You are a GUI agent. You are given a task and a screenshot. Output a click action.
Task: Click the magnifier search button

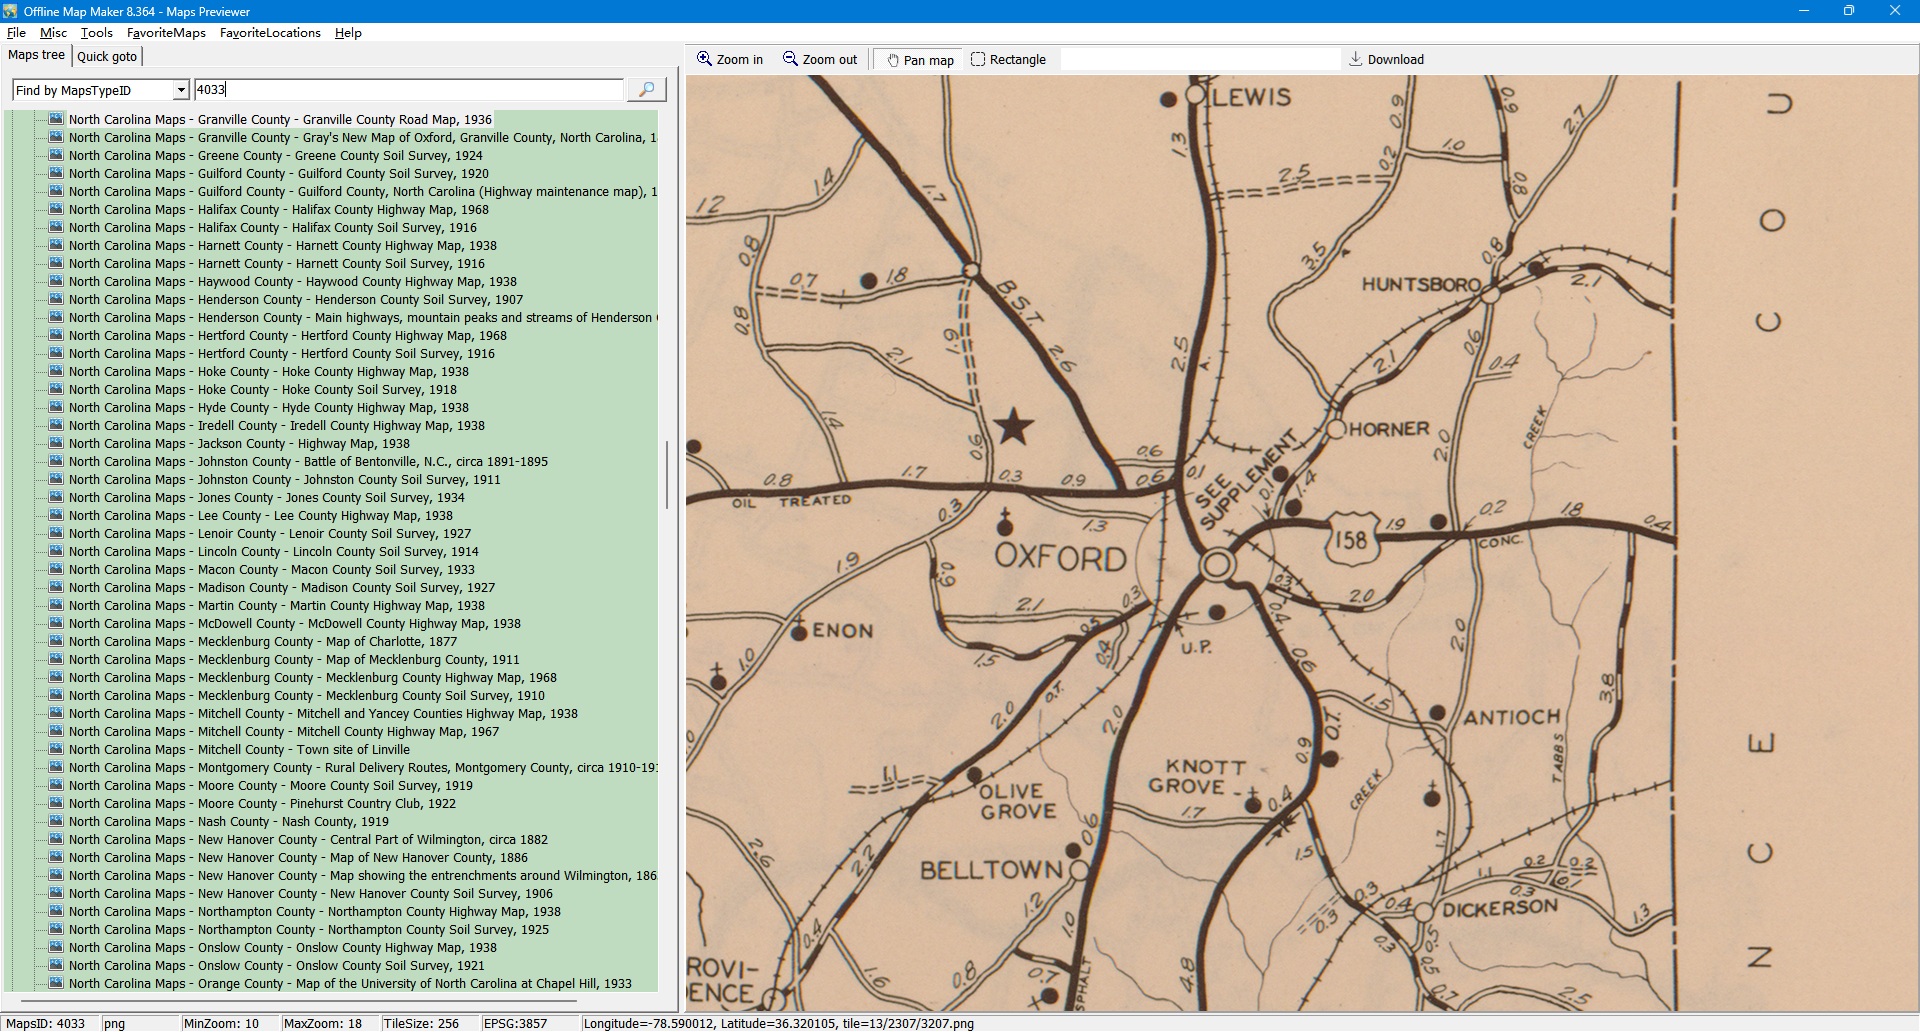tap(646, 90)
